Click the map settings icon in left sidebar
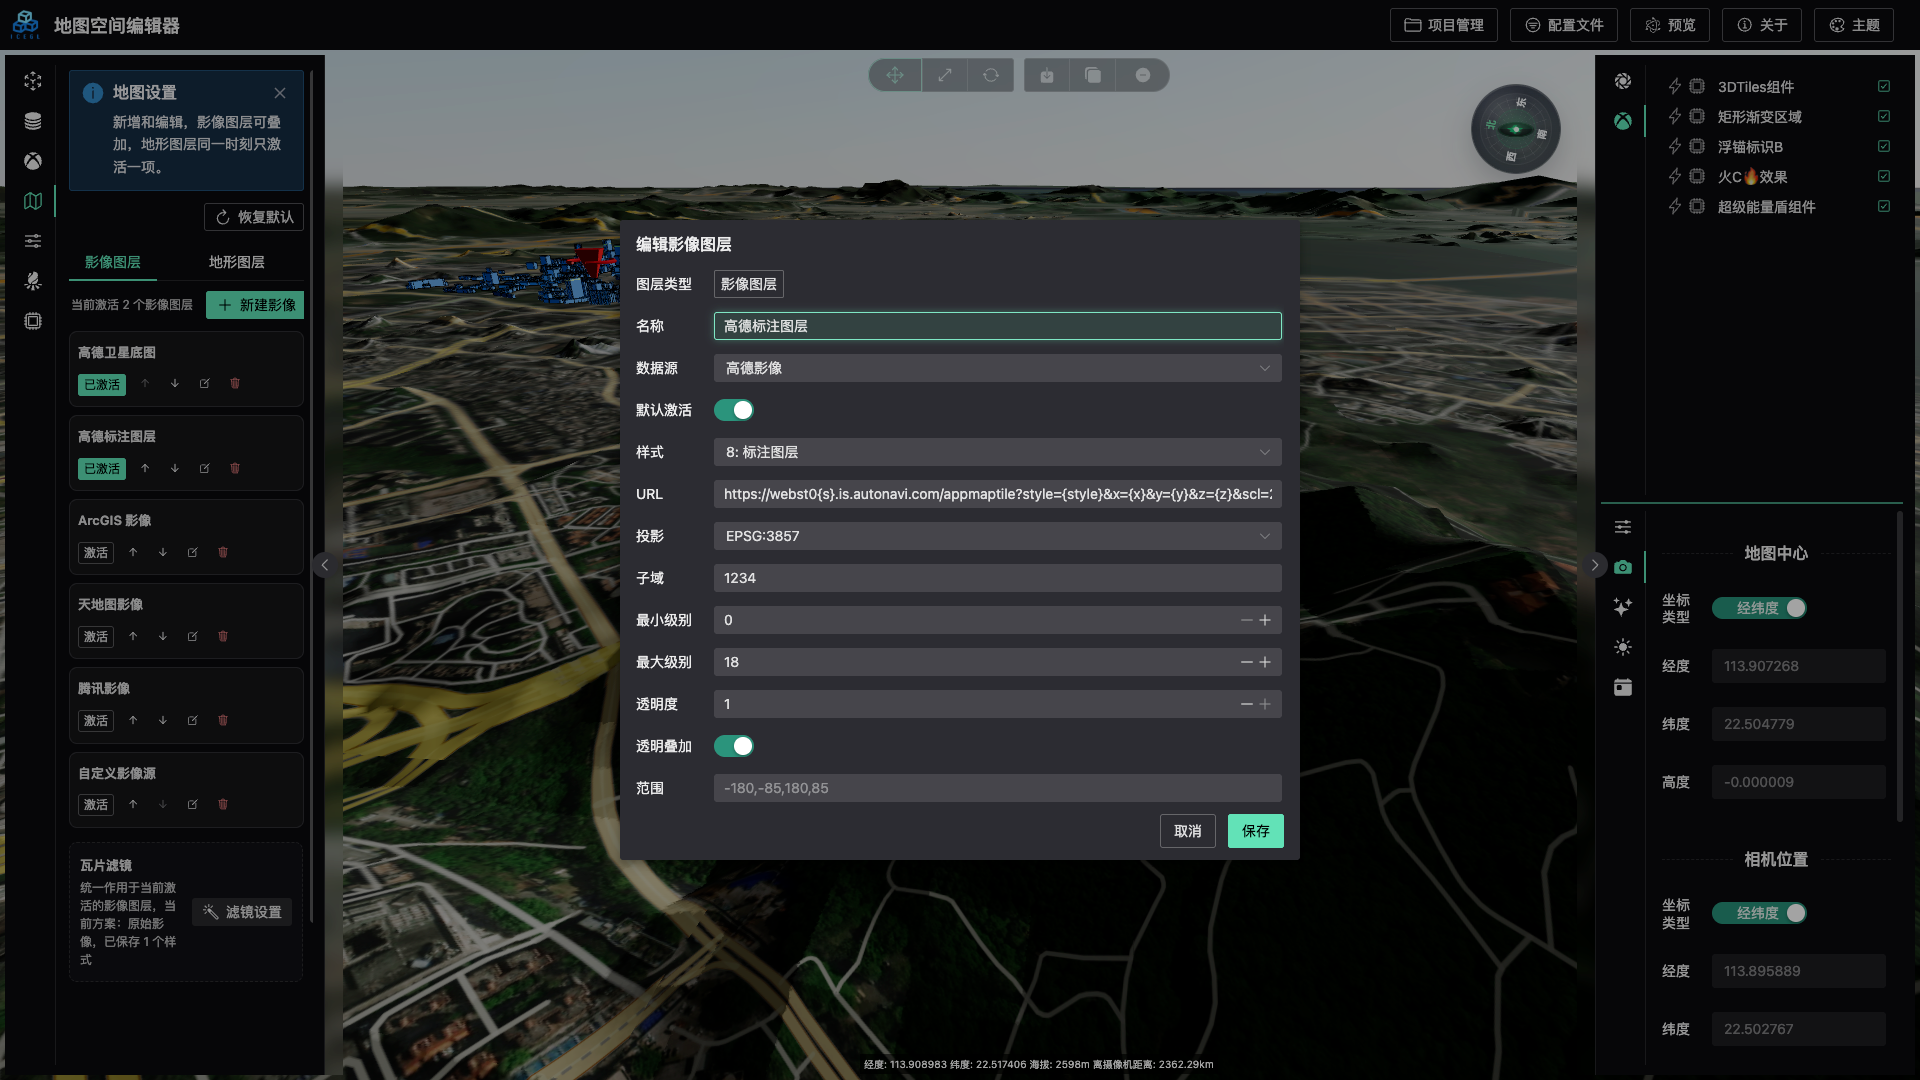The width and height of the screenshot is (1920, 1080). pos(33,201)
